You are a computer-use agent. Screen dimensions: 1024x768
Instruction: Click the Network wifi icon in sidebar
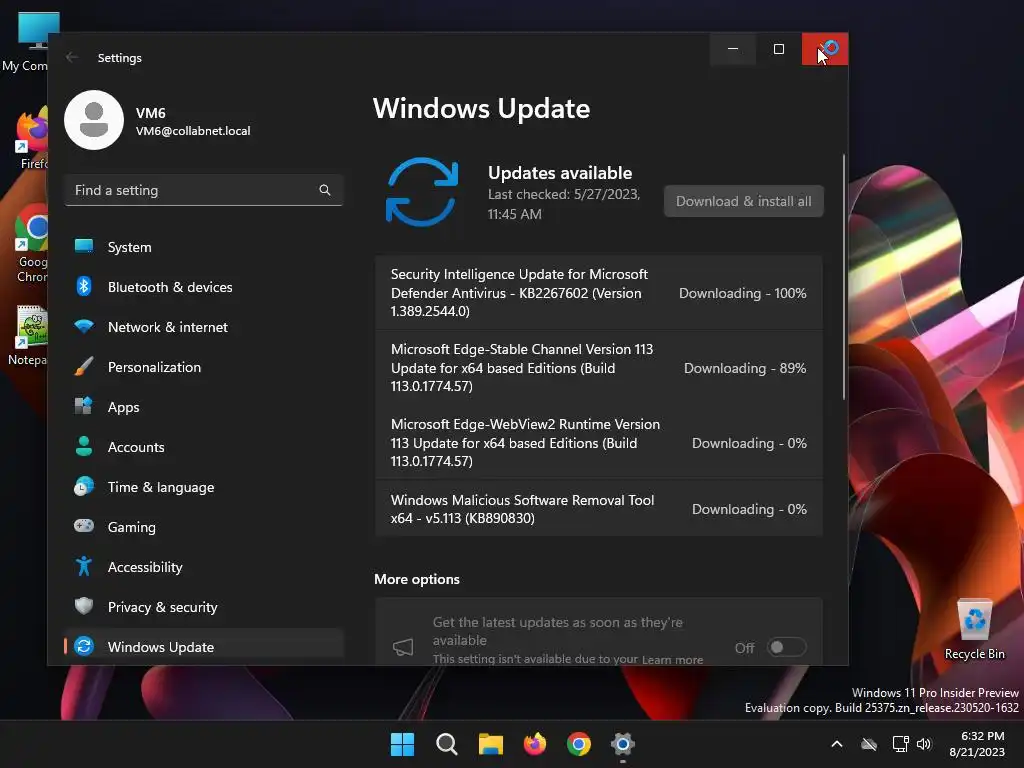point(84,327)
